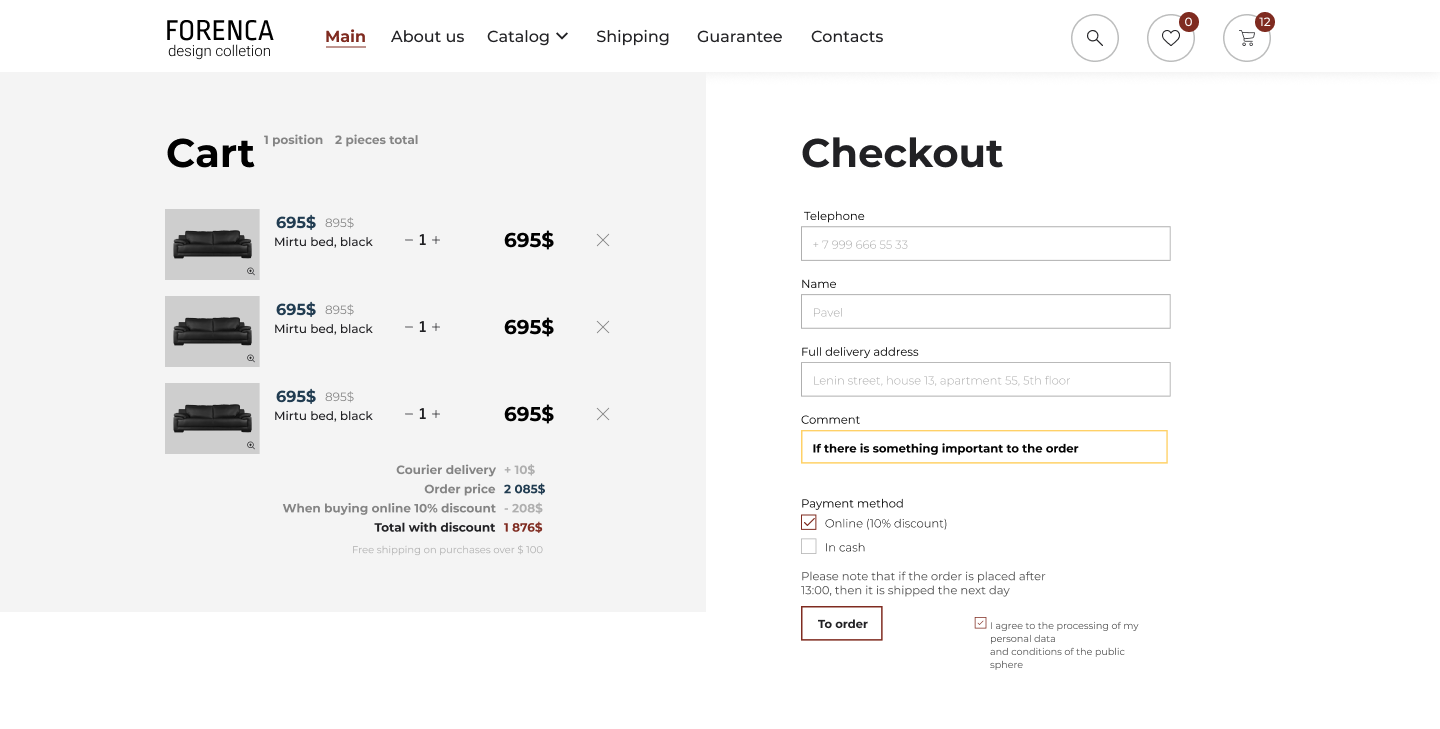Image resolution: width=1440 pixels, height=729 pixels.
Task: Toggle the Online (10% discount) checkbox
Action: pos(809,522)
